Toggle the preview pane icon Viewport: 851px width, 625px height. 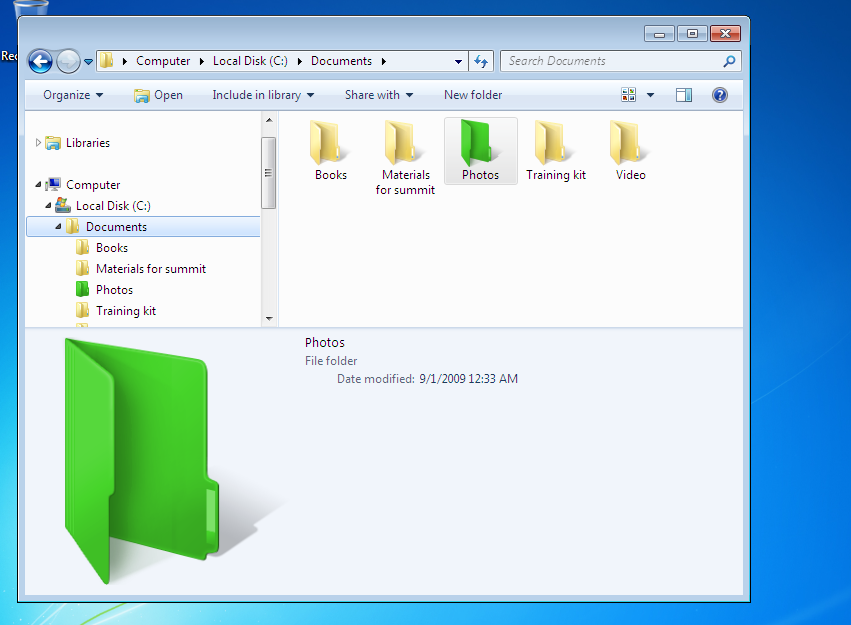[x=684, y=95]
